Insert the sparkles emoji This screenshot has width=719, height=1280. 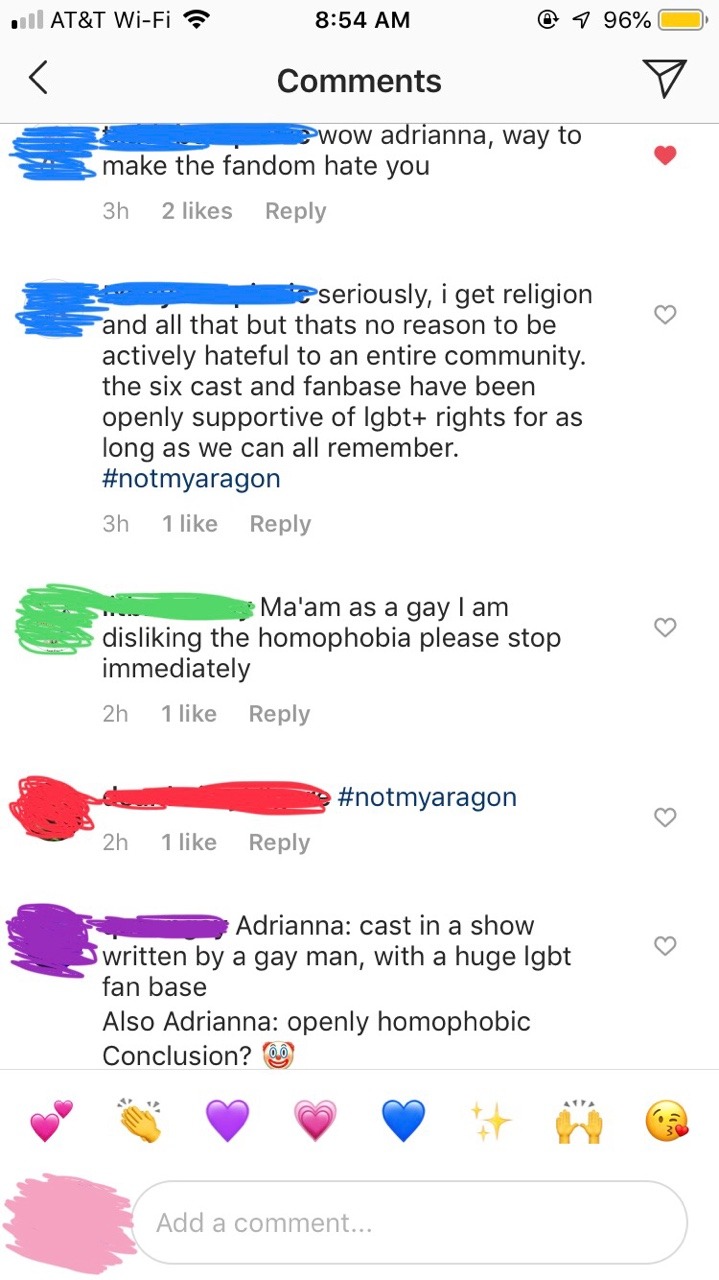coord(491,1121)
